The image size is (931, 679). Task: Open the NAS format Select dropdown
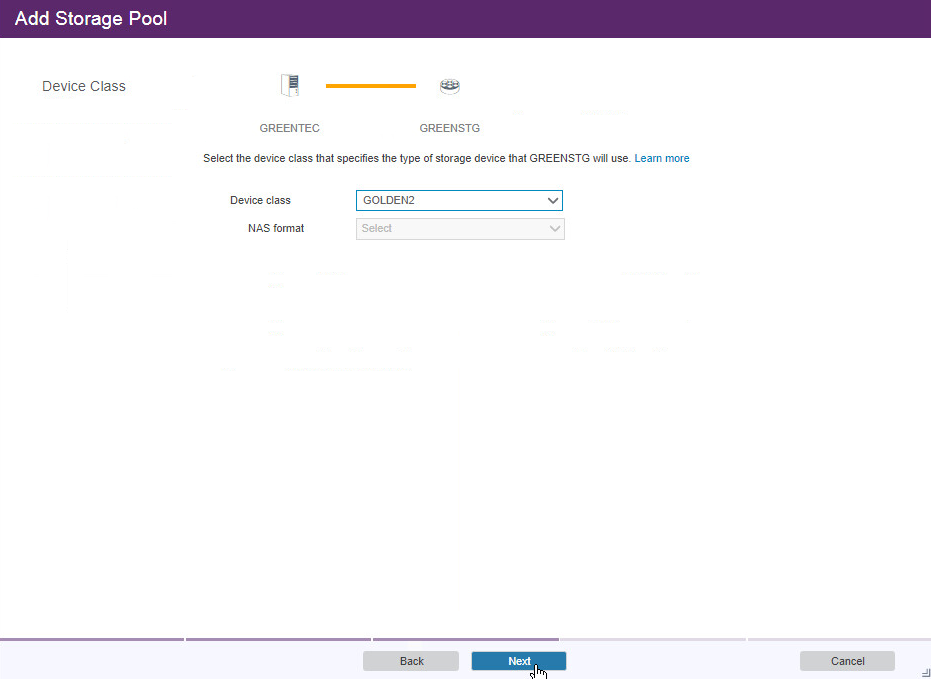[x=450, y=228]
